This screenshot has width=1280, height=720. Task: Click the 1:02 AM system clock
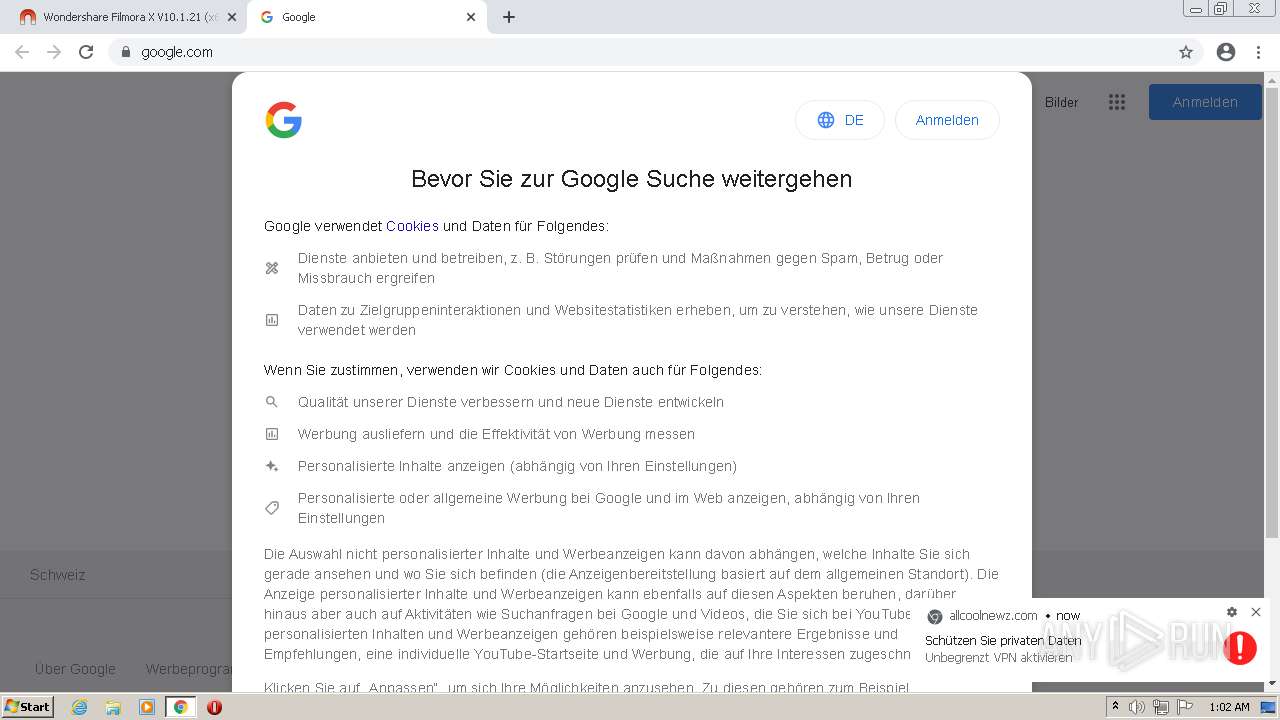[x=1229, y=707]
